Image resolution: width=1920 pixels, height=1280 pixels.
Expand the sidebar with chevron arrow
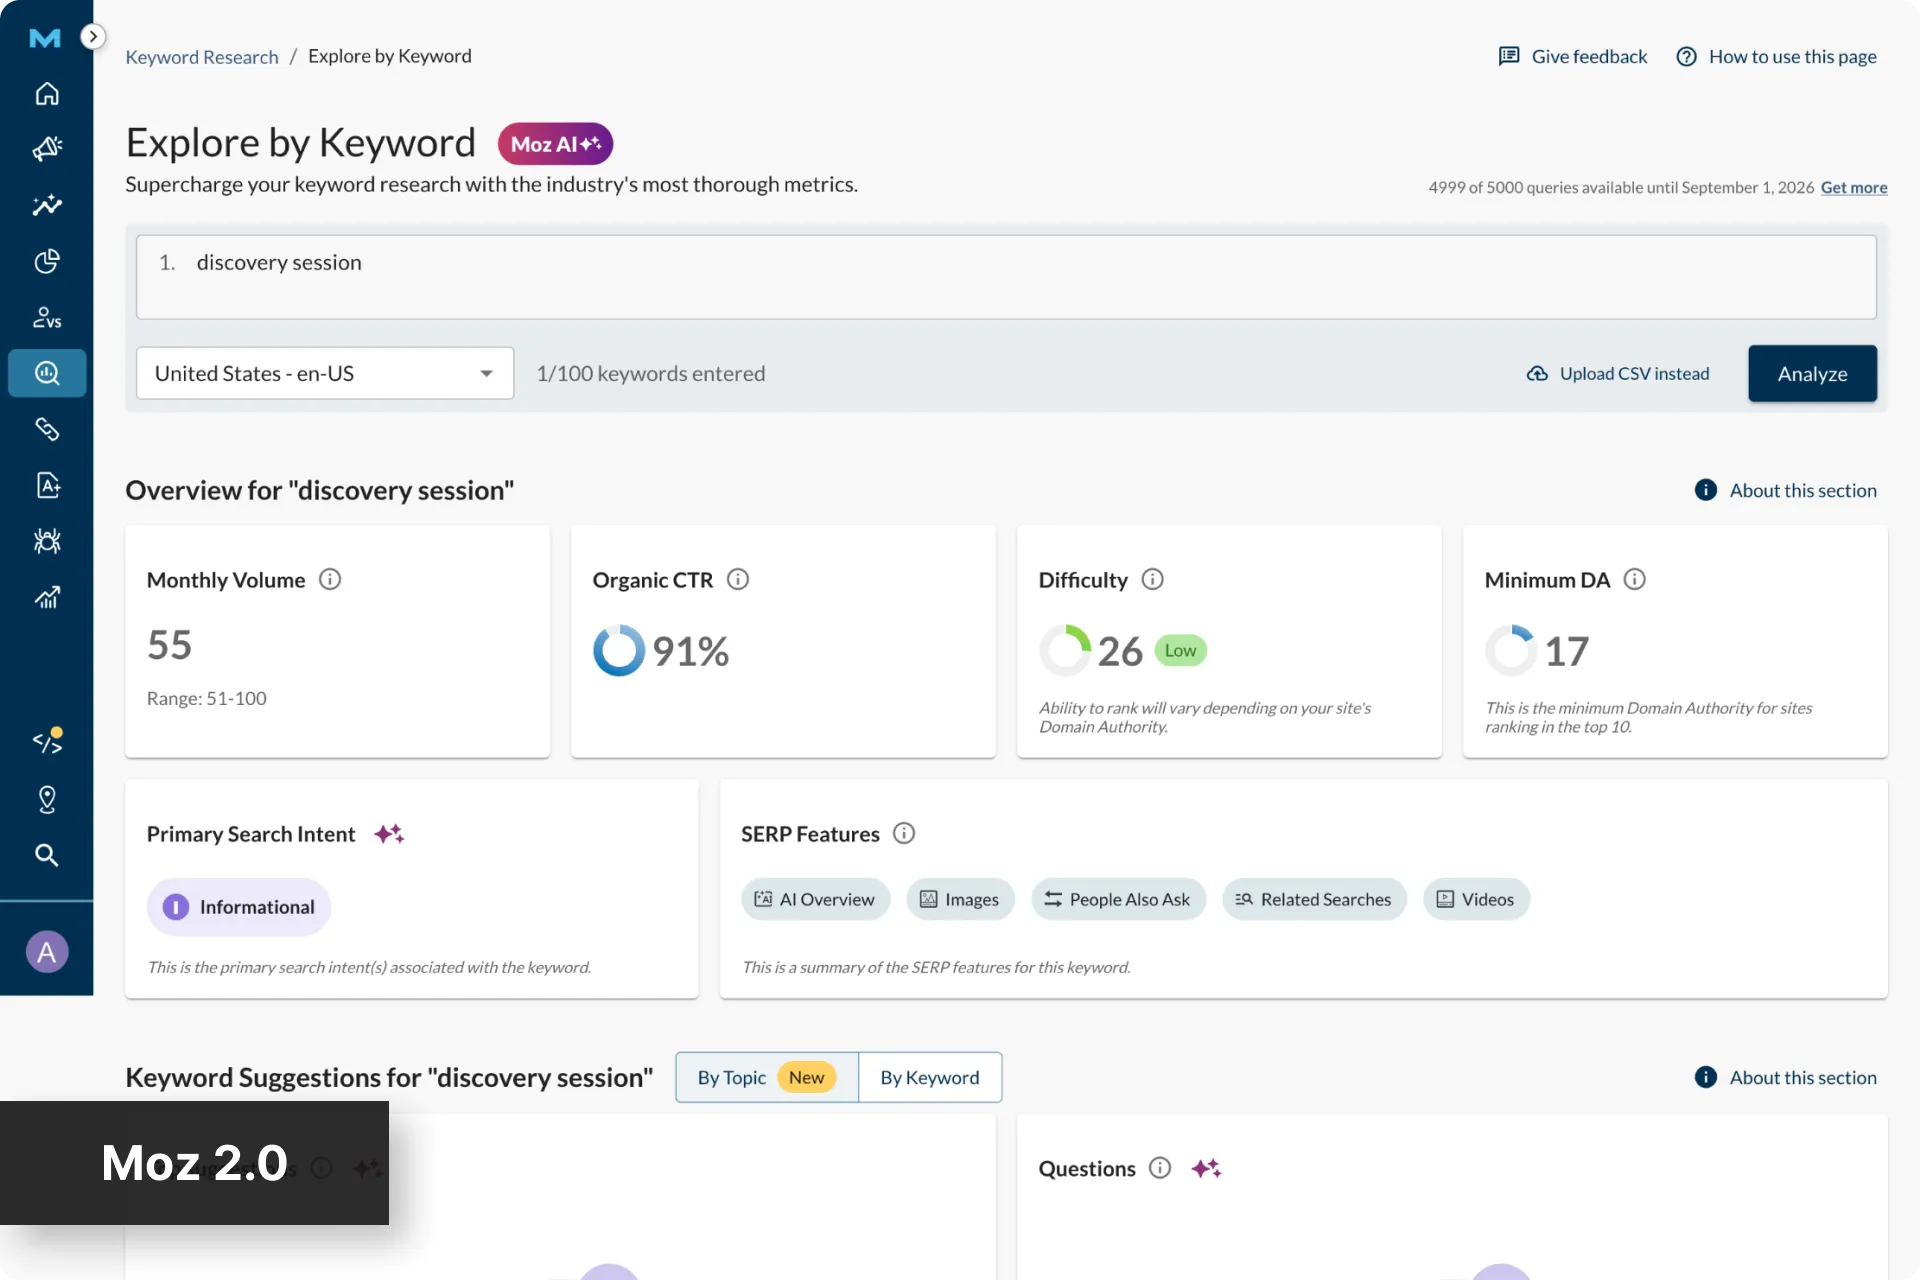tap(92, 37)
